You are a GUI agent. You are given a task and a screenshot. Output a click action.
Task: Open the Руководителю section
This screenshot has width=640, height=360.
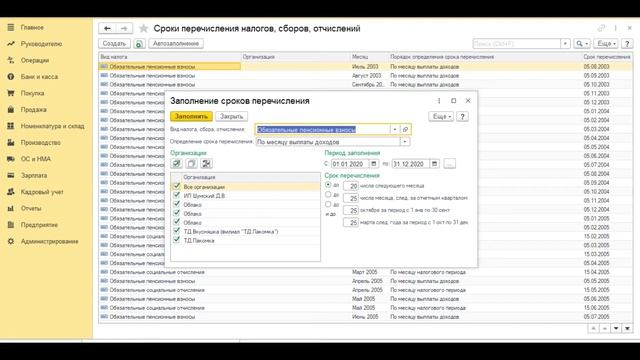tap(41, 44)
